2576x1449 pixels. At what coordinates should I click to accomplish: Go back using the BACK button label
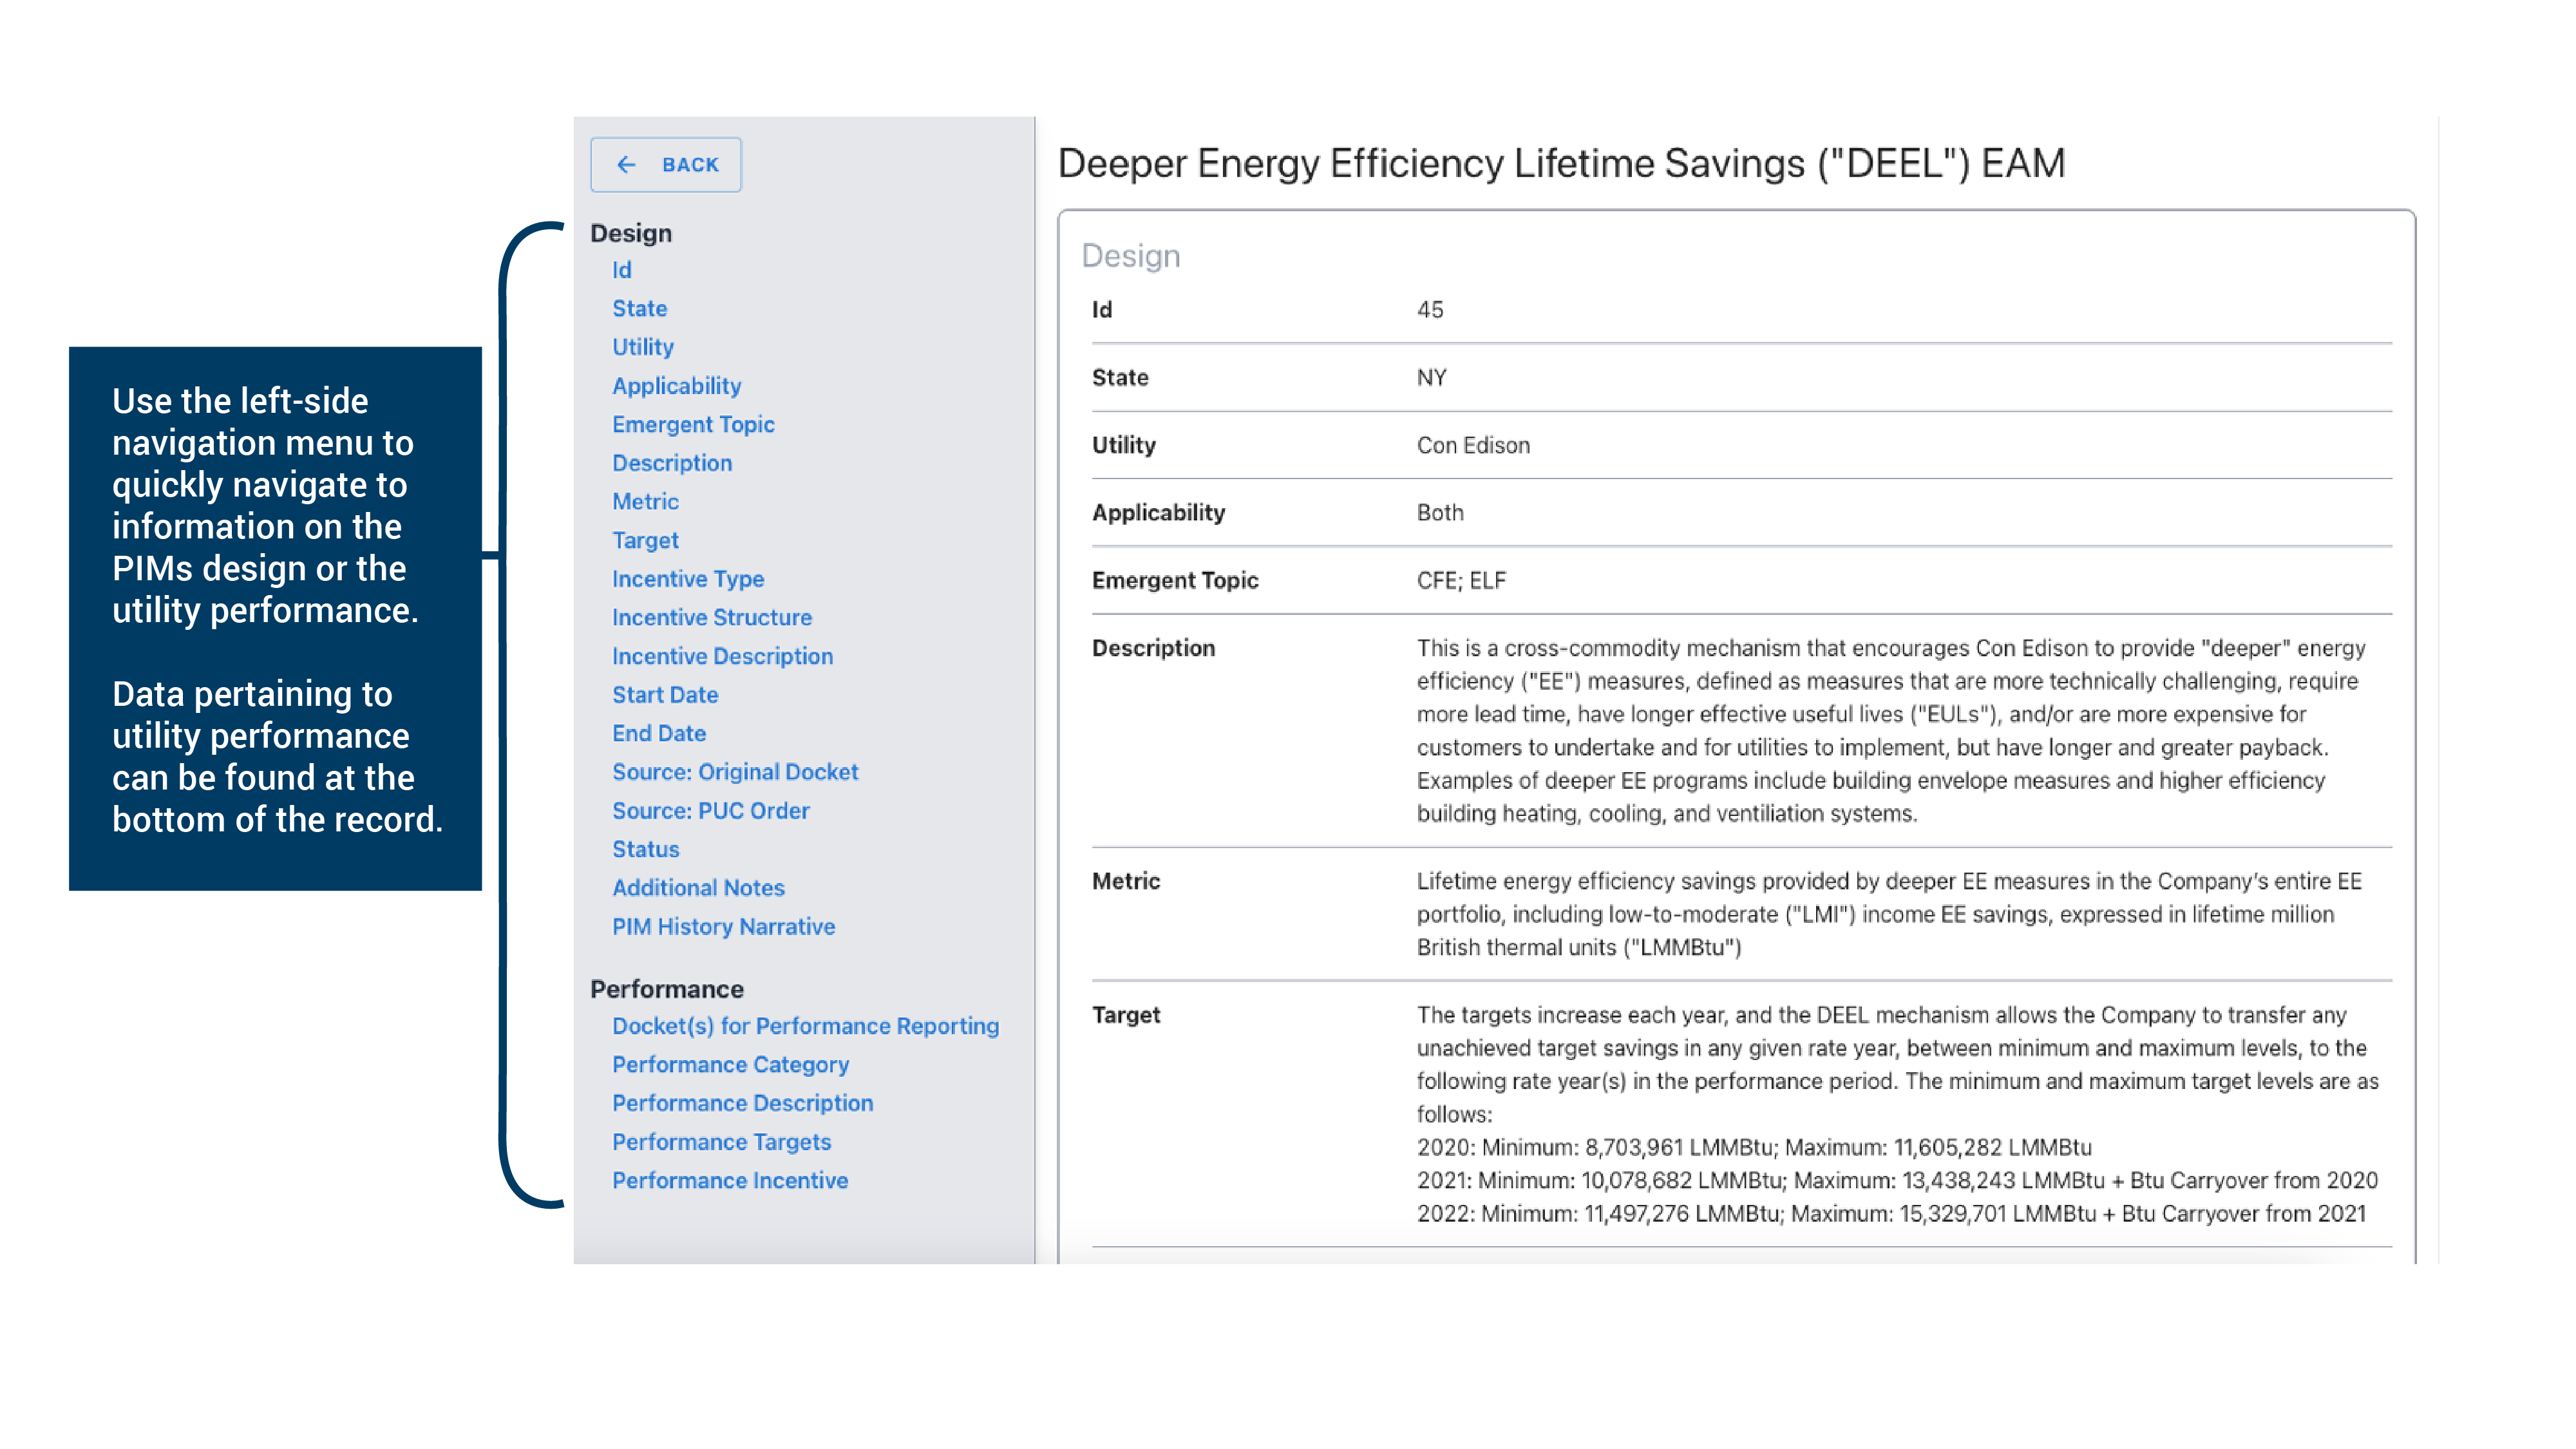690,165
